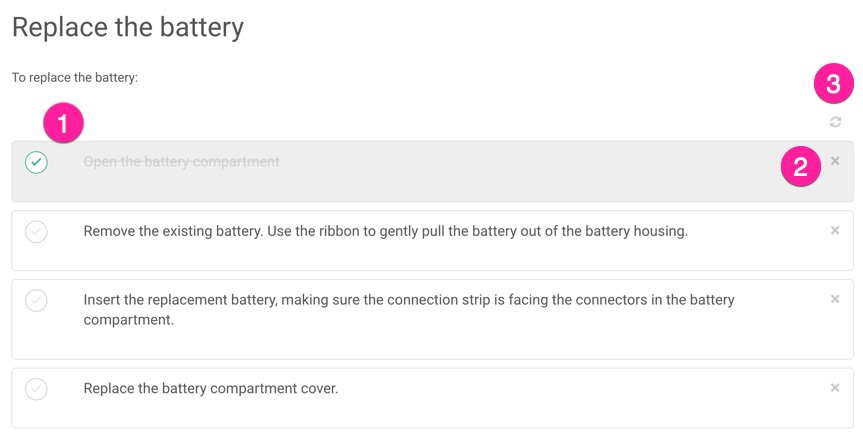
Task: Click the pink callout badge numbered 2
Action: (x=800, y=167)
